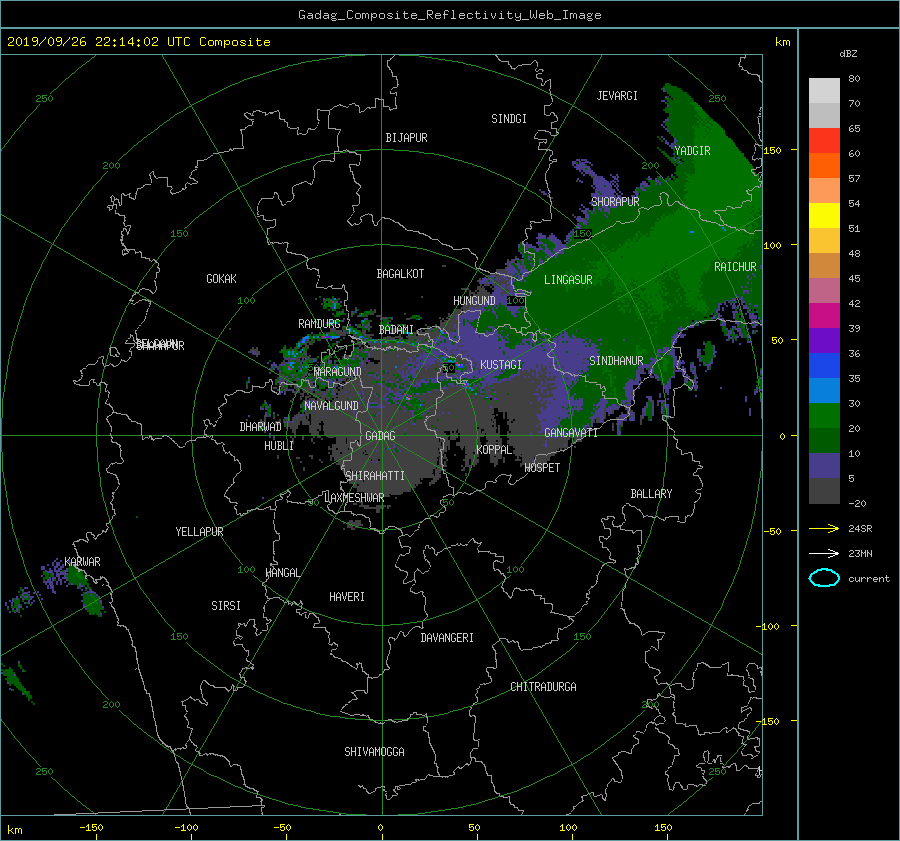Select the magenta 42 dBZ color swatch
Screen dimensions: 900x841
(824, 315)
